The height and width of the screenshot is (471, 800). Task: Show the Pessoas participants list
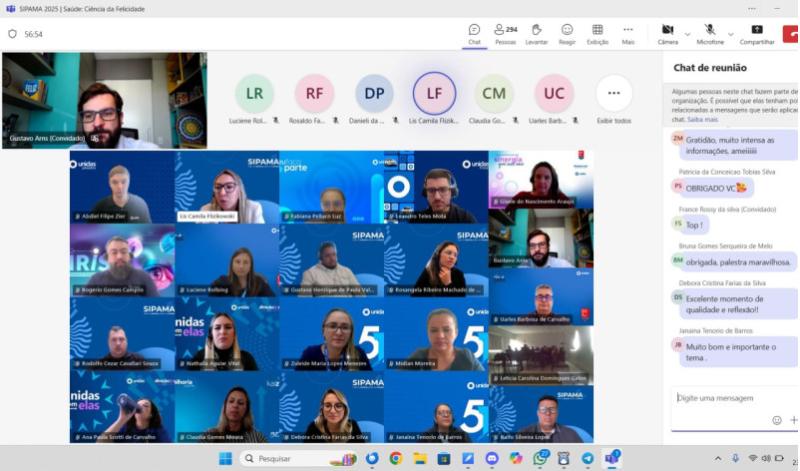506,35
